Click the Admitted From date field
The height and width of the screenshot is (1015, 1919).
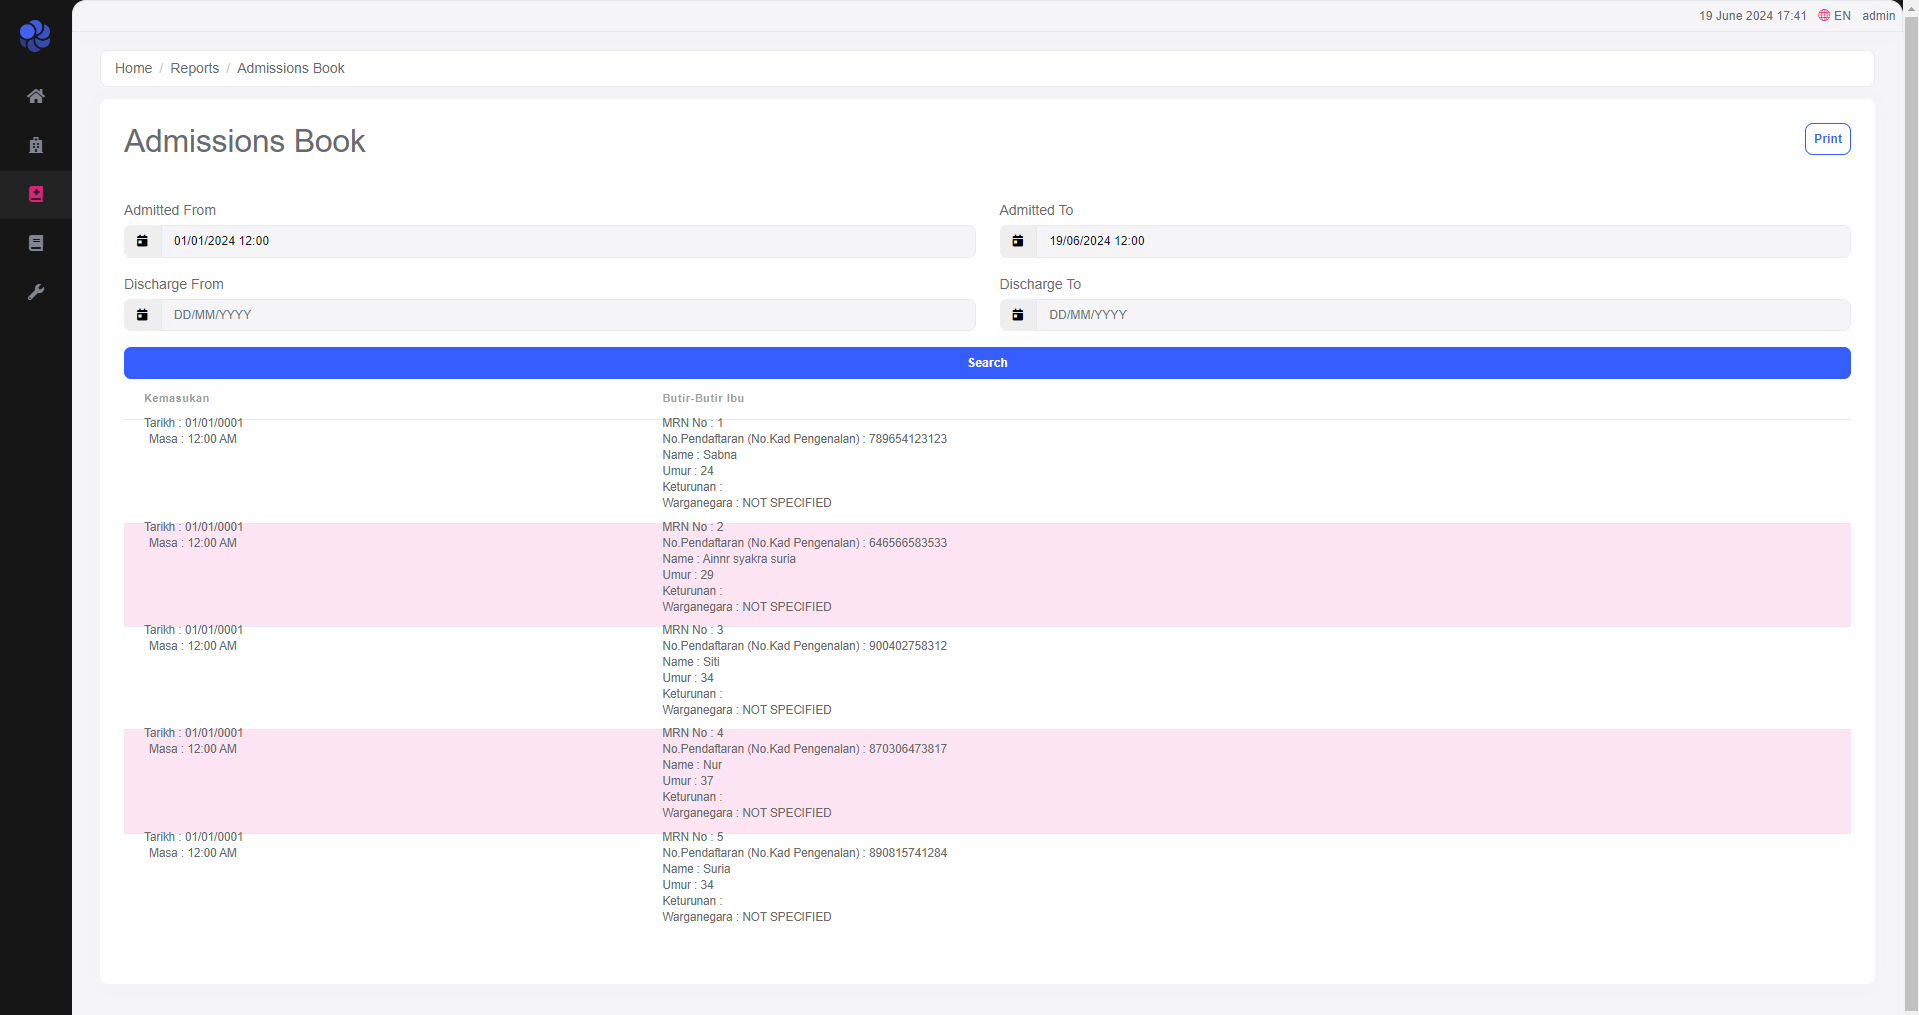click(567, 241)
